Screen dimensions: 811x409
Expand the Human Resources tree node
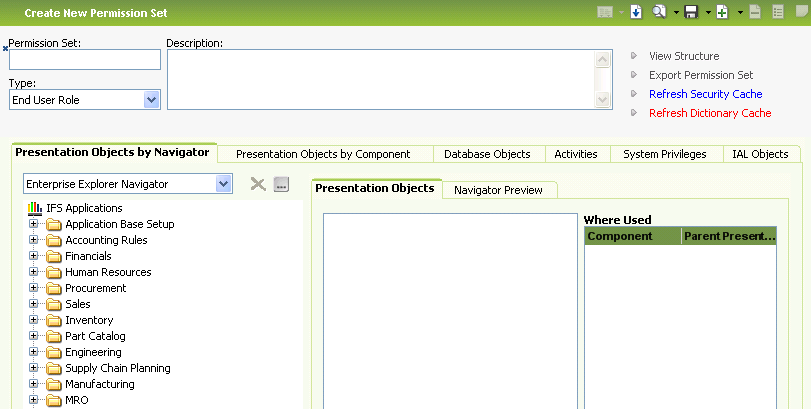tap(34, 272)
